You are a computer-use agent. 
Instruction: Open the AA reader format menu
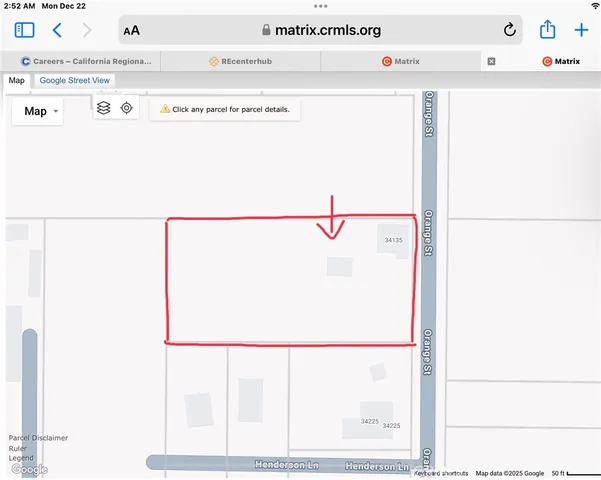pos(131,31)
